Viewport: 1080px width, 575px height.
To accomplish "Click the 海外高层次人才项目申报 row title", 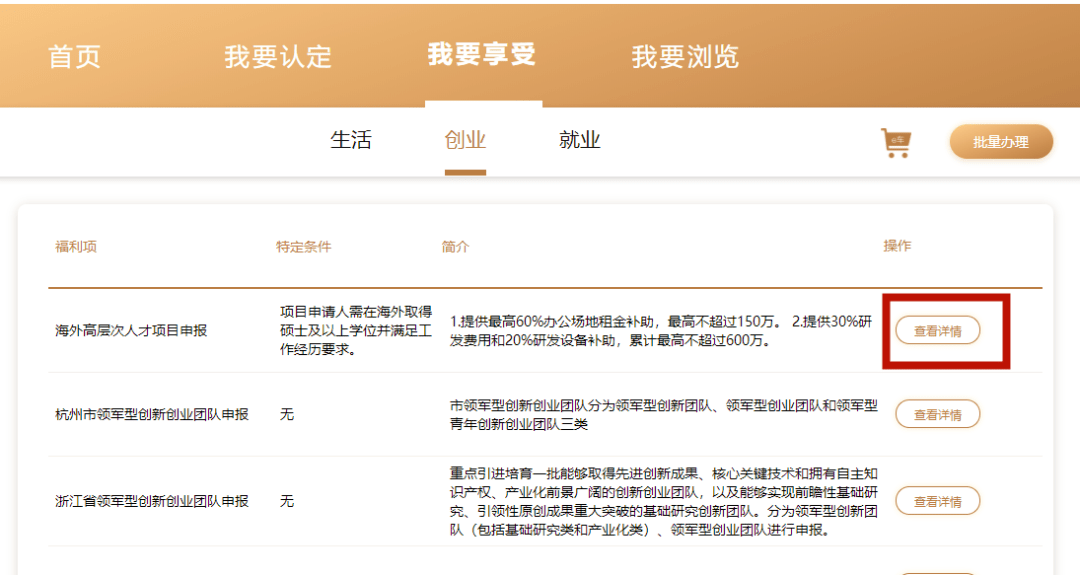I will [x=131, y=331].
